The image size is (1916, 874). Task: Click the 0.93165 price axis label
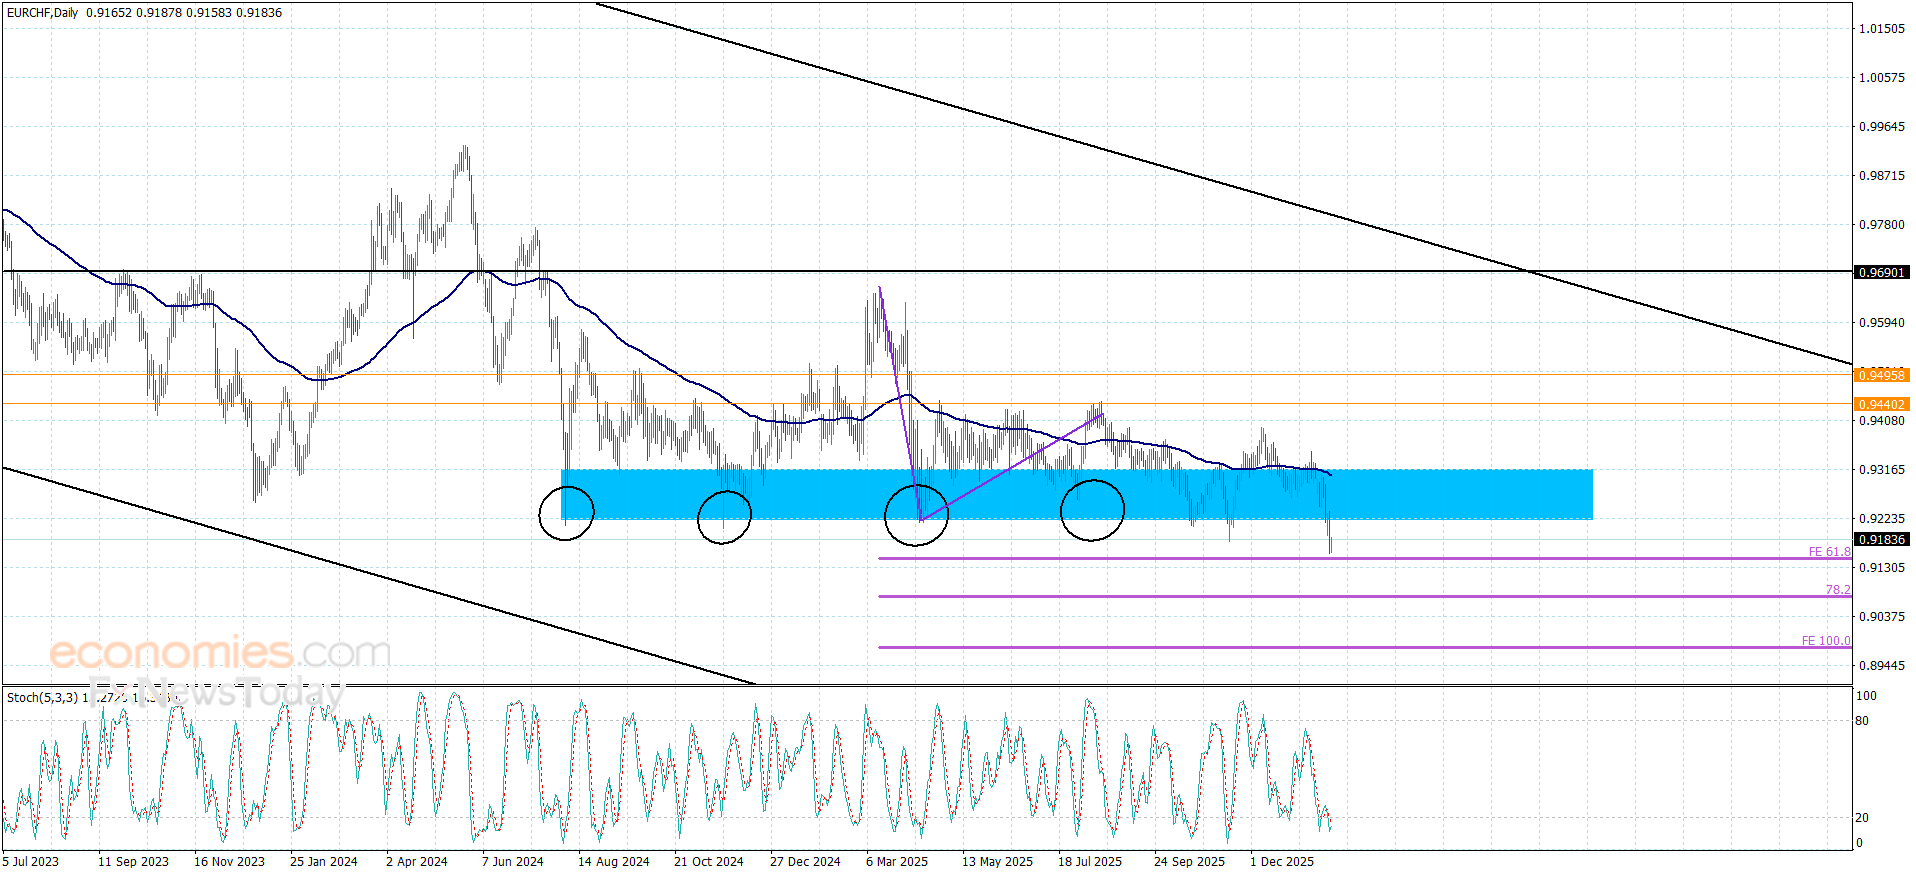pos(1882,470)
